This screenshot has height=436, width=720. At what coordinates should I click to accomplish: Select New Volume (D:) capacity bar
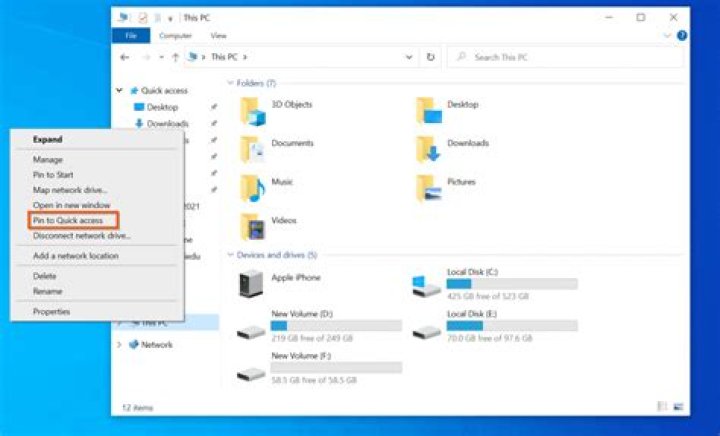(x=336, y=325)
